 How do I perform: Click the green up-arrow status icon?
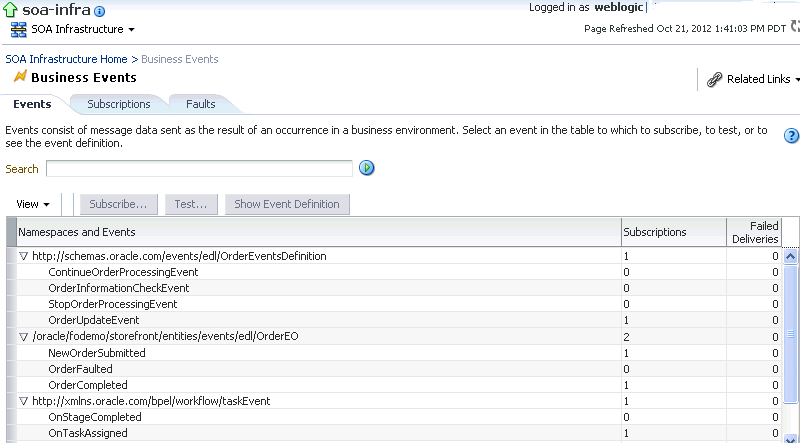pyautogui.click(x=10, y=10)
